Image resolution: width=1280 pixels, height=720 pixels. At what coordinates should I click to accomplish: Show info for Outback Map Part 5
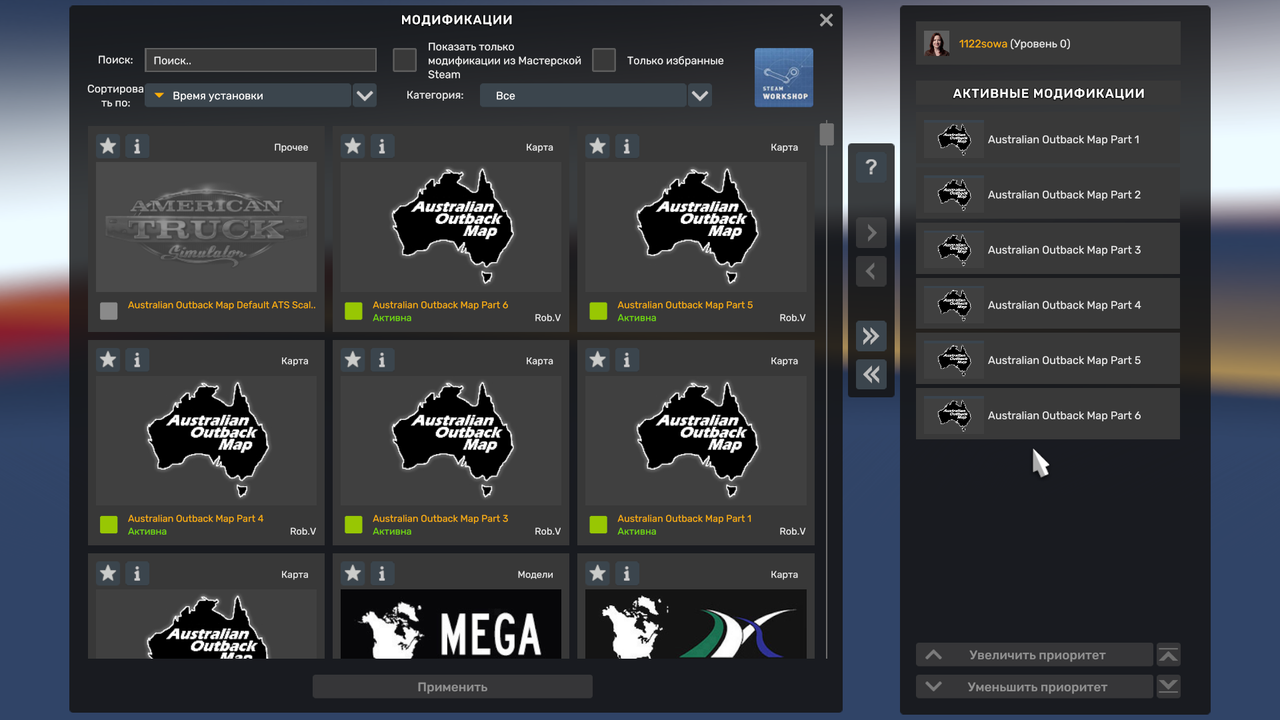(627, 146)
